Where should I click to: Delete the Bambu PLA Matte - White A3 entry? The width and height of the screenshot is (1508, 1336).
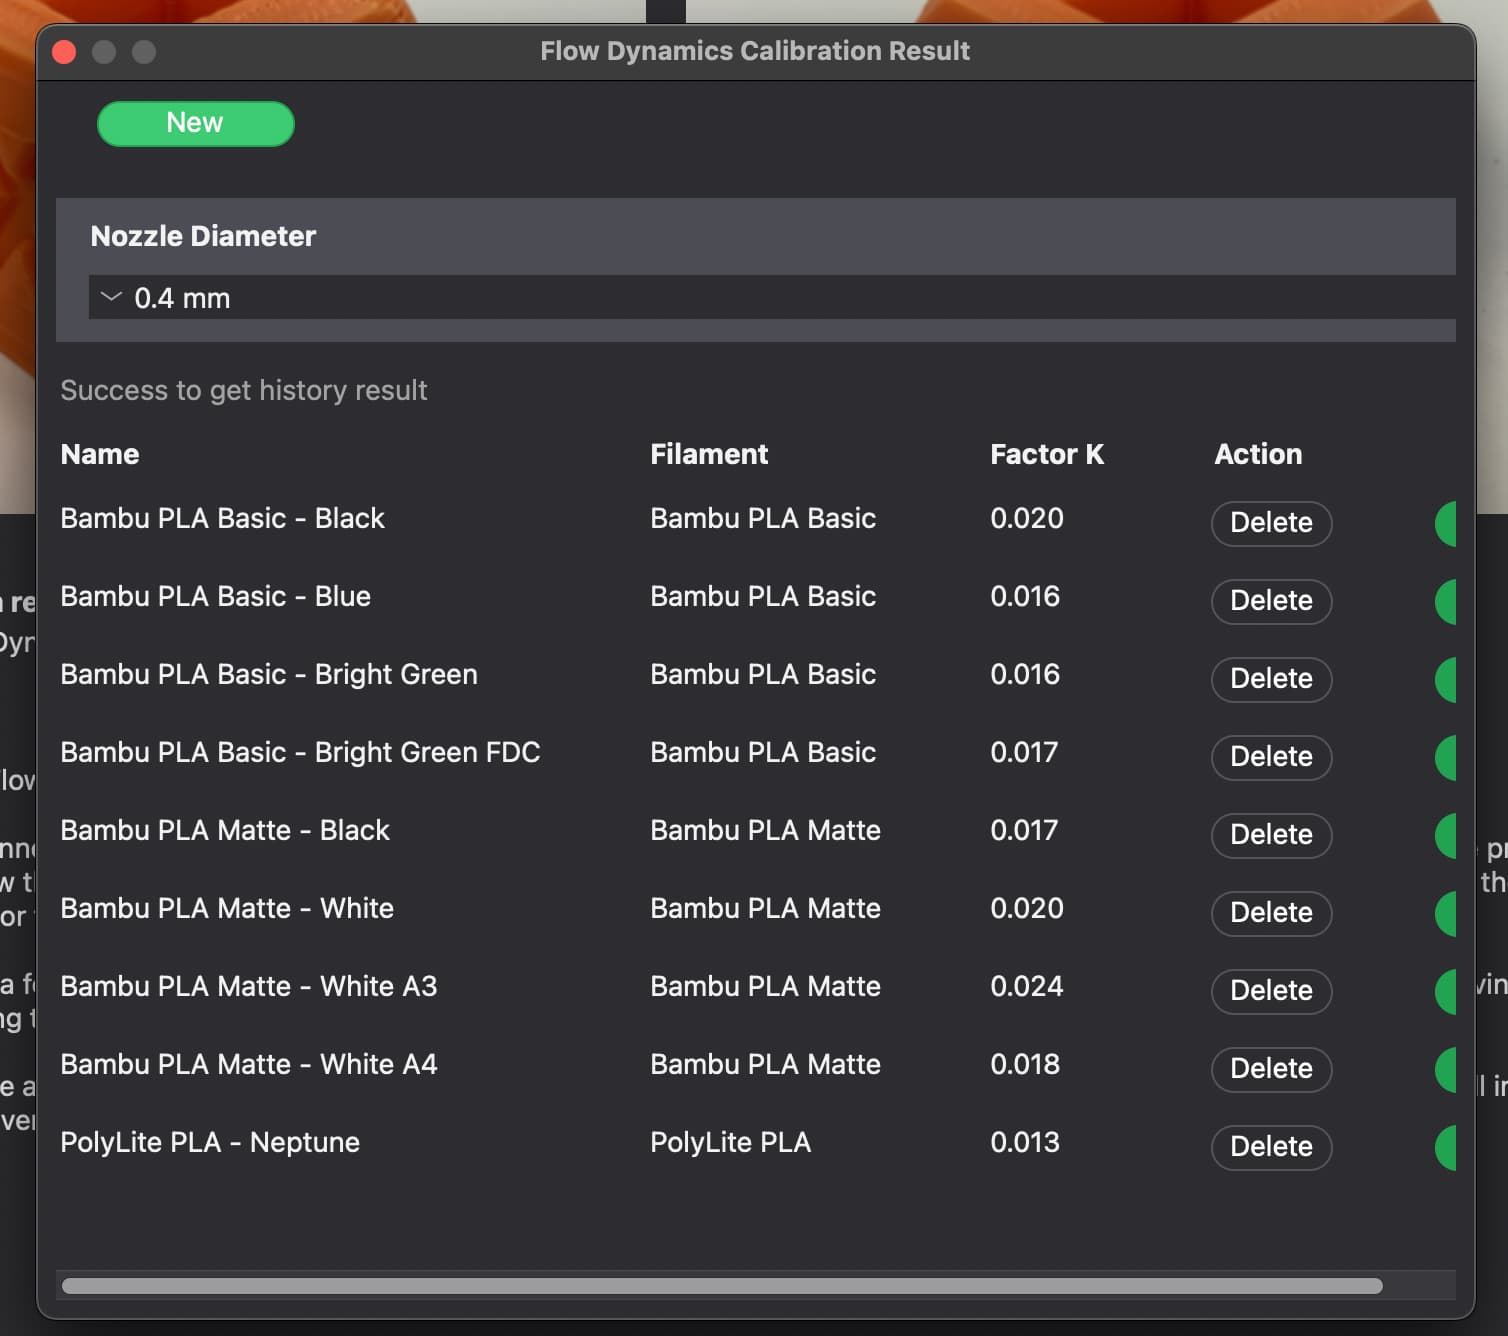tap(1271, 991)
